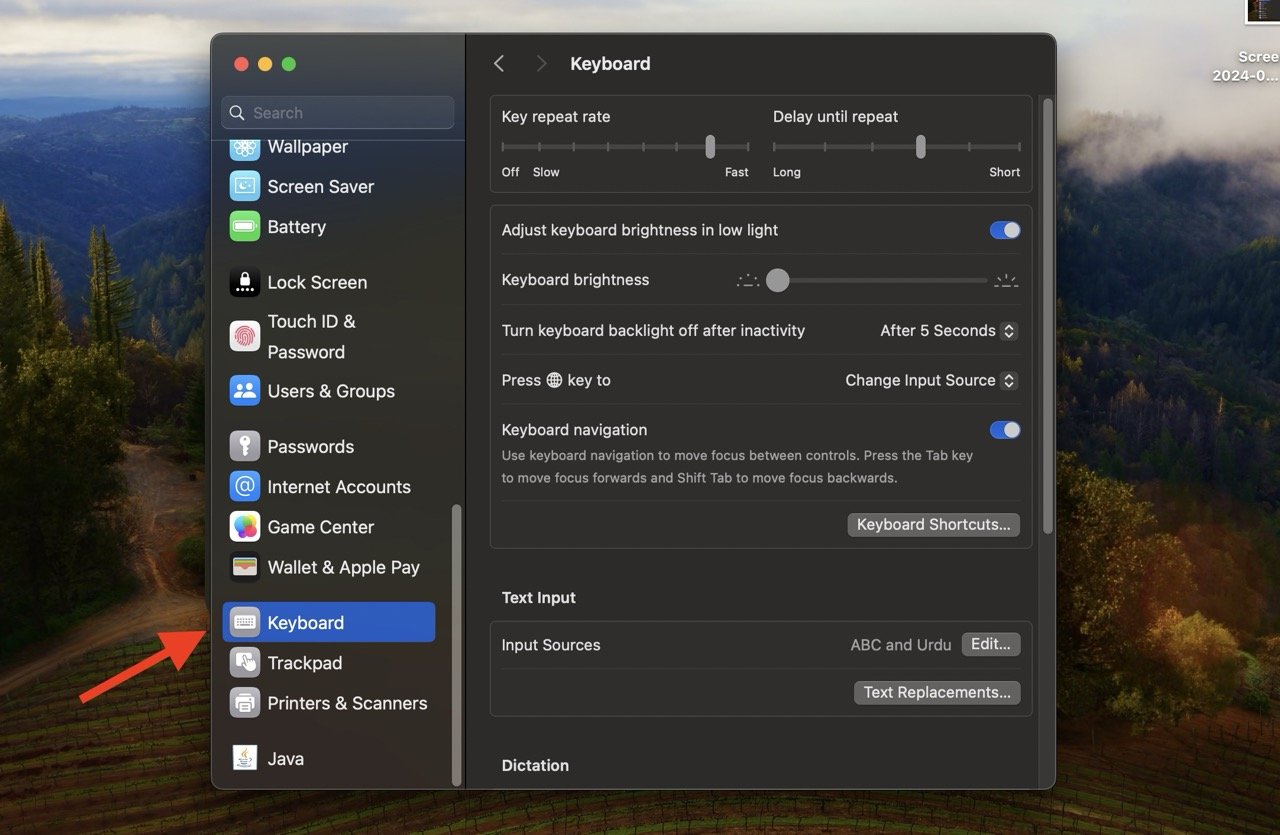Screen dimensions: 1280x835
Task: Click inside the Search field
Action: [337, 112]
